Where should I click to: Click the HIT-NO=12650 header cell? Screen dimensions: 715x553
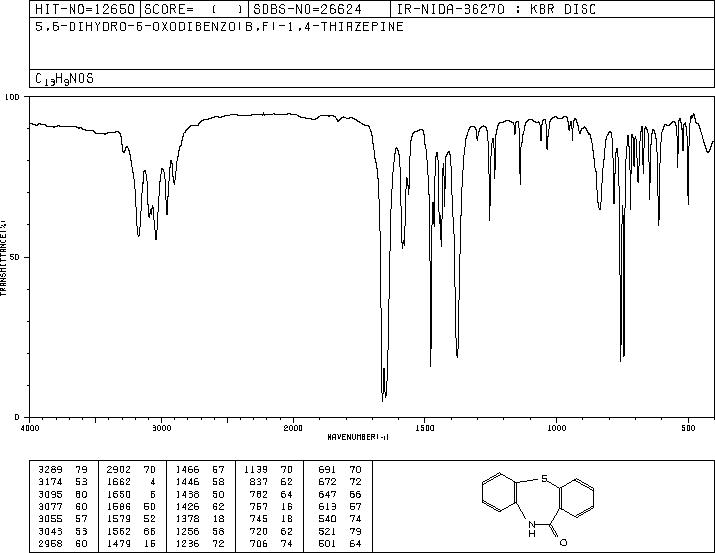tap(85, 9)
